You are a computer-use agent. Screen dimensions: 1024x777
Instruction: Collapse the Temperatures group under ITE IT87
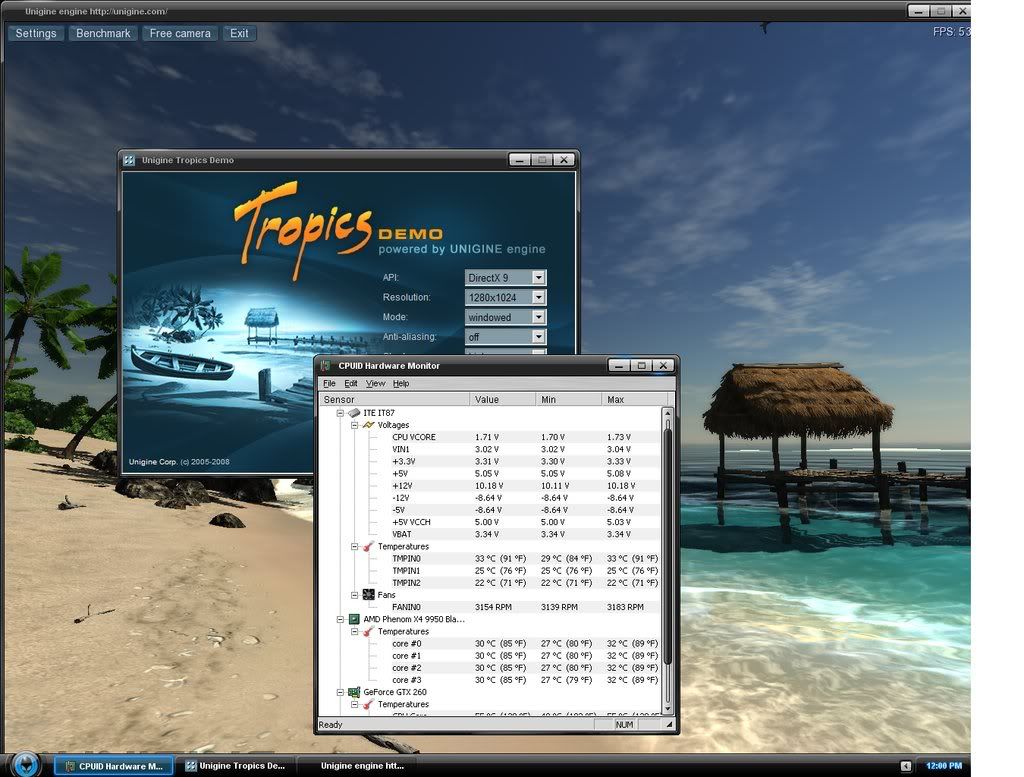pyautogui.click(x=355, y=547)
